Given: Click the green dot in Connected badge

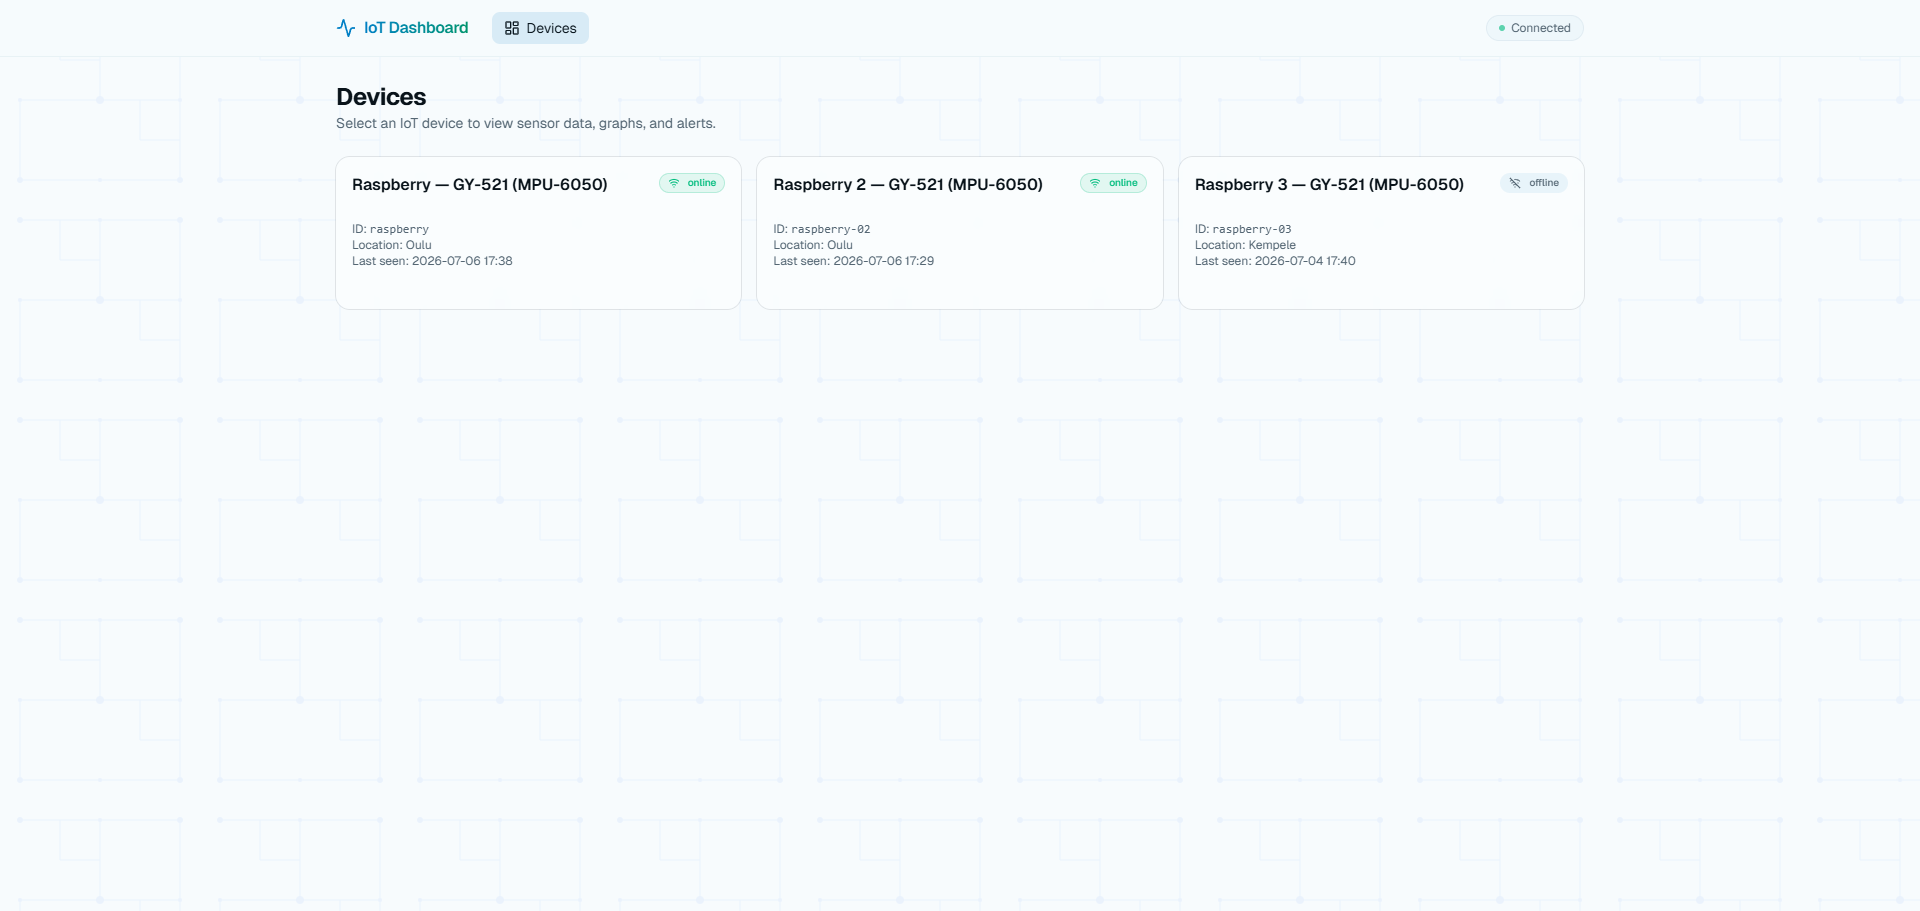Looking at the screenshot, I should point(1502,28).
